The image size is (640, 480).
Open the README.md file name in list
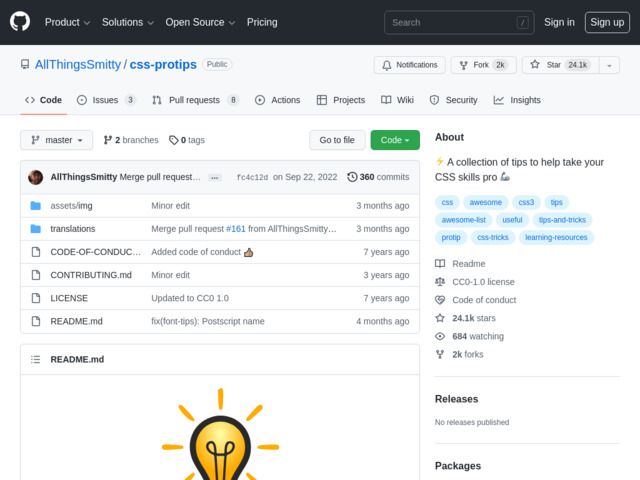pyautogui.click(x=76, y=321)
